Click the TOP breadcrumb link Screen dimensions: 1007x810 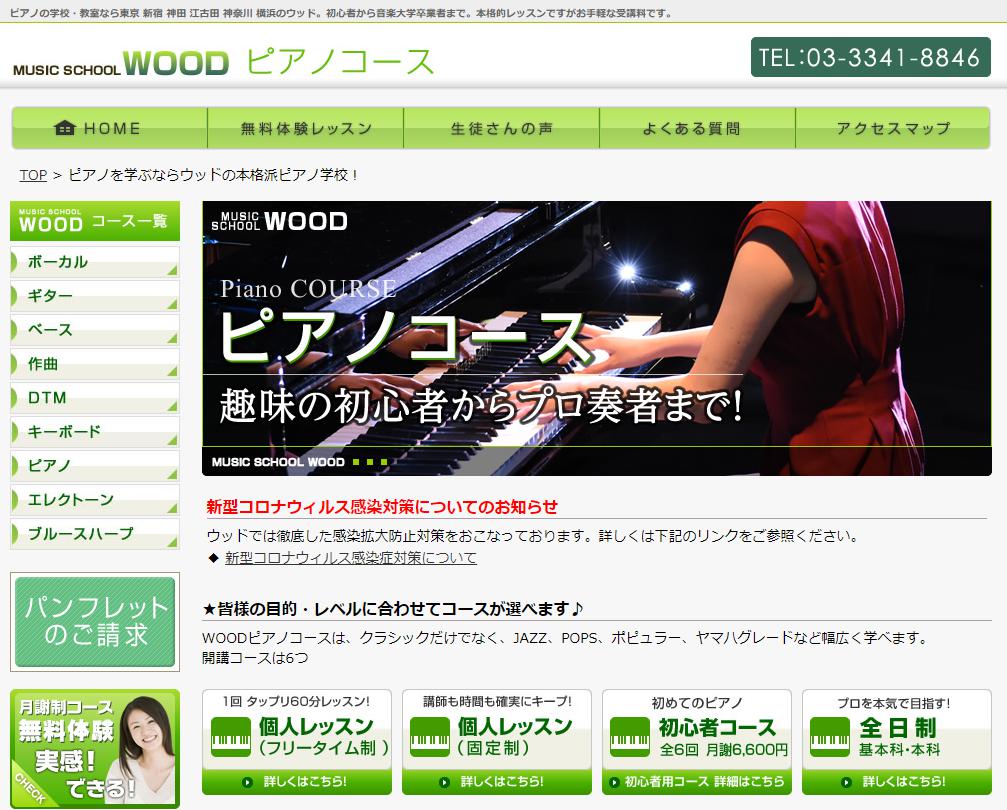(x=33, y=175)
